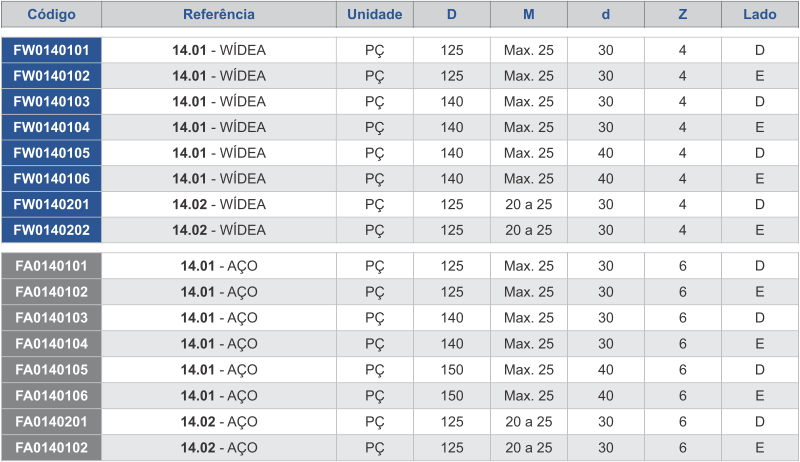Select product code FW0140103
Viewport: 800px width, 462px height.
52,101
